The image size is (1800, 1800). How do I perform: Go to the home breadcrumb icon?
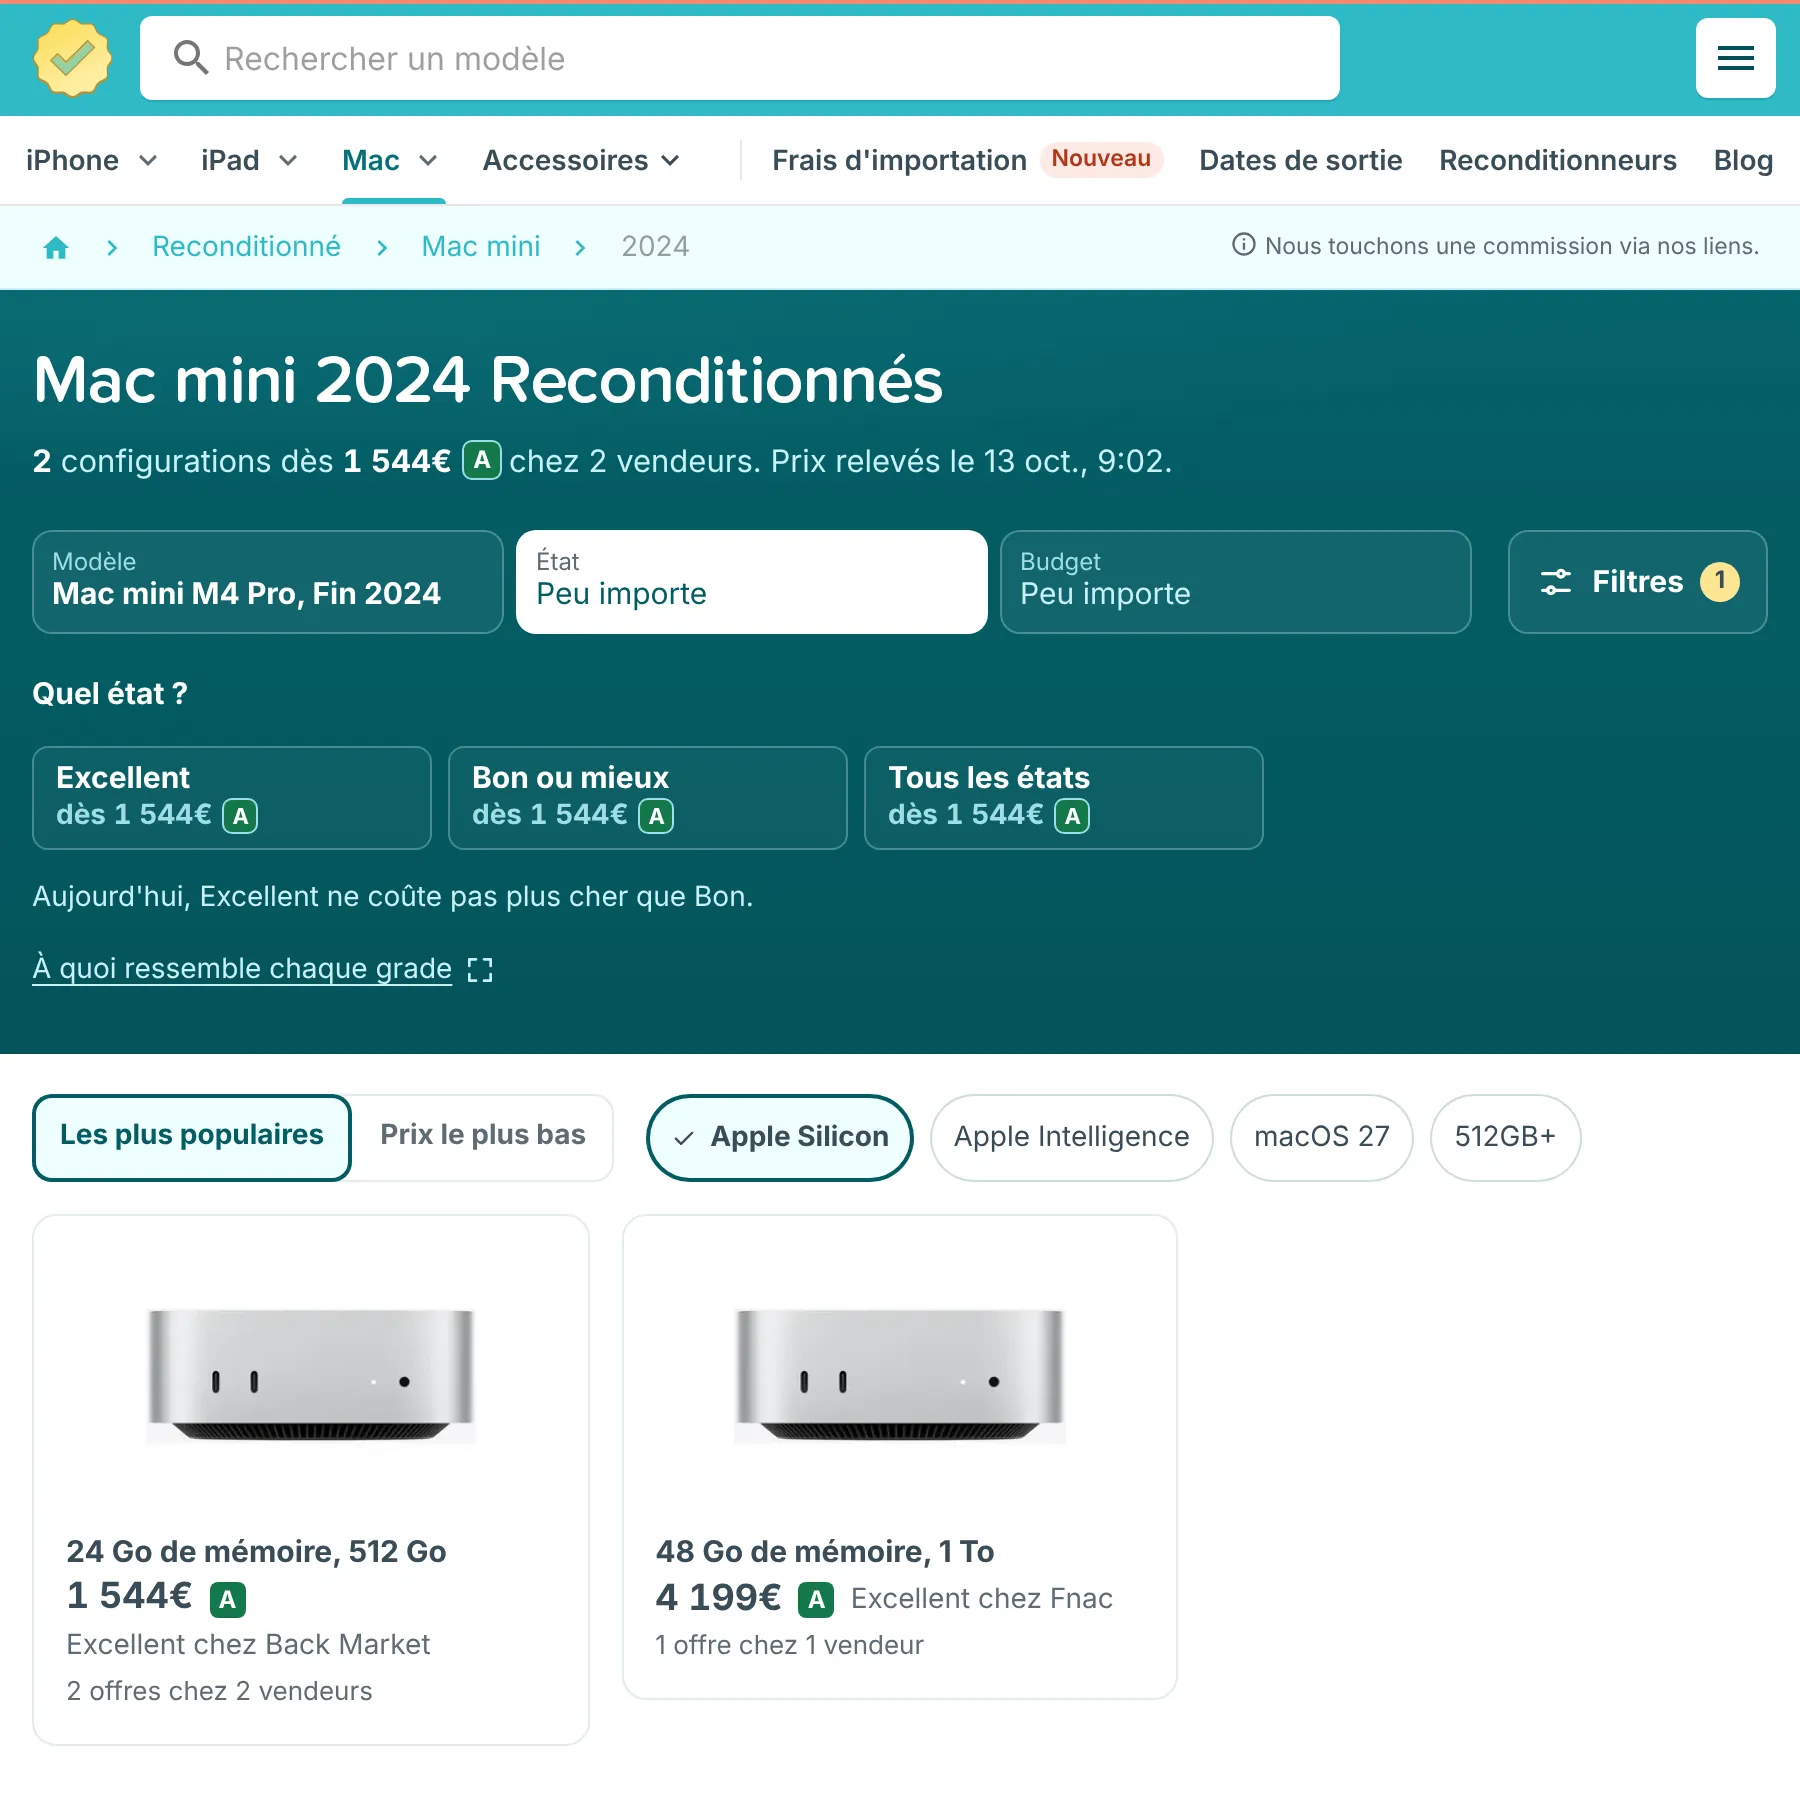[x=56, y=247]
